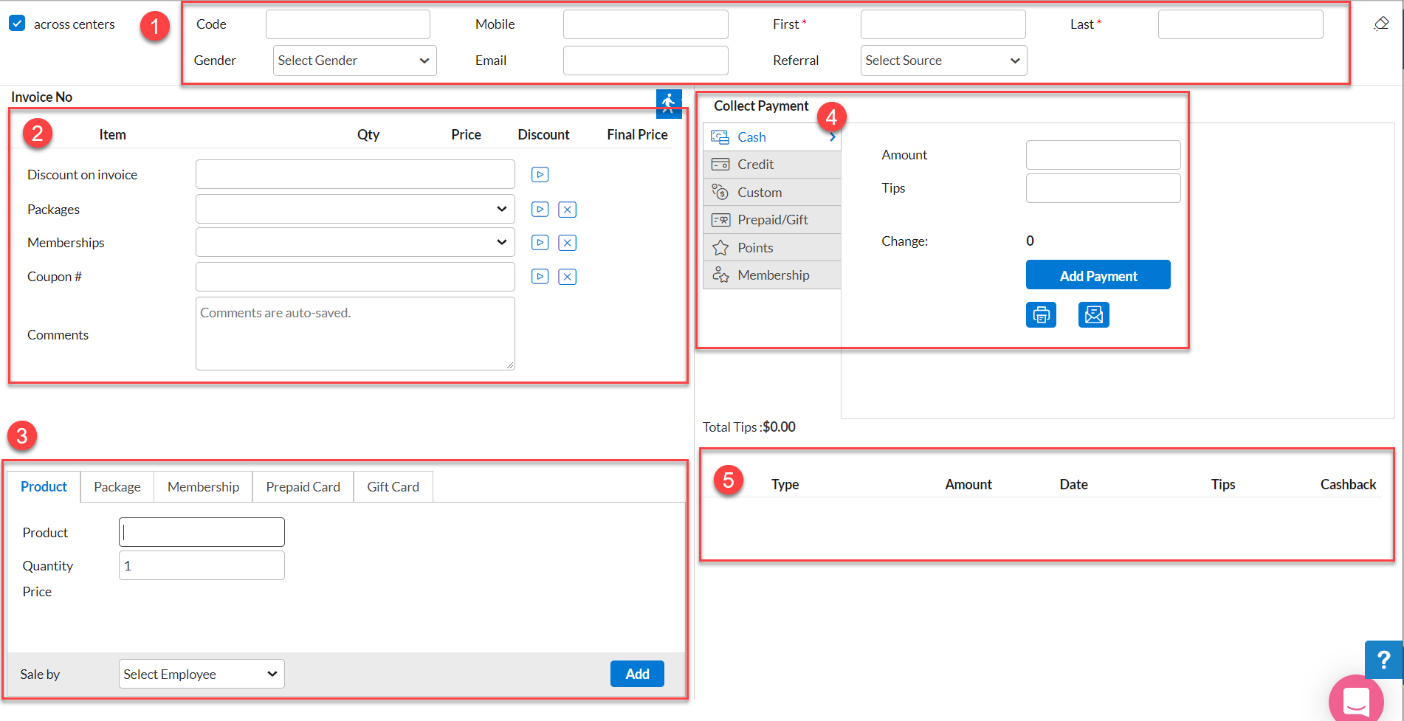Focus the Last name field

click(x=1241, y=24)
